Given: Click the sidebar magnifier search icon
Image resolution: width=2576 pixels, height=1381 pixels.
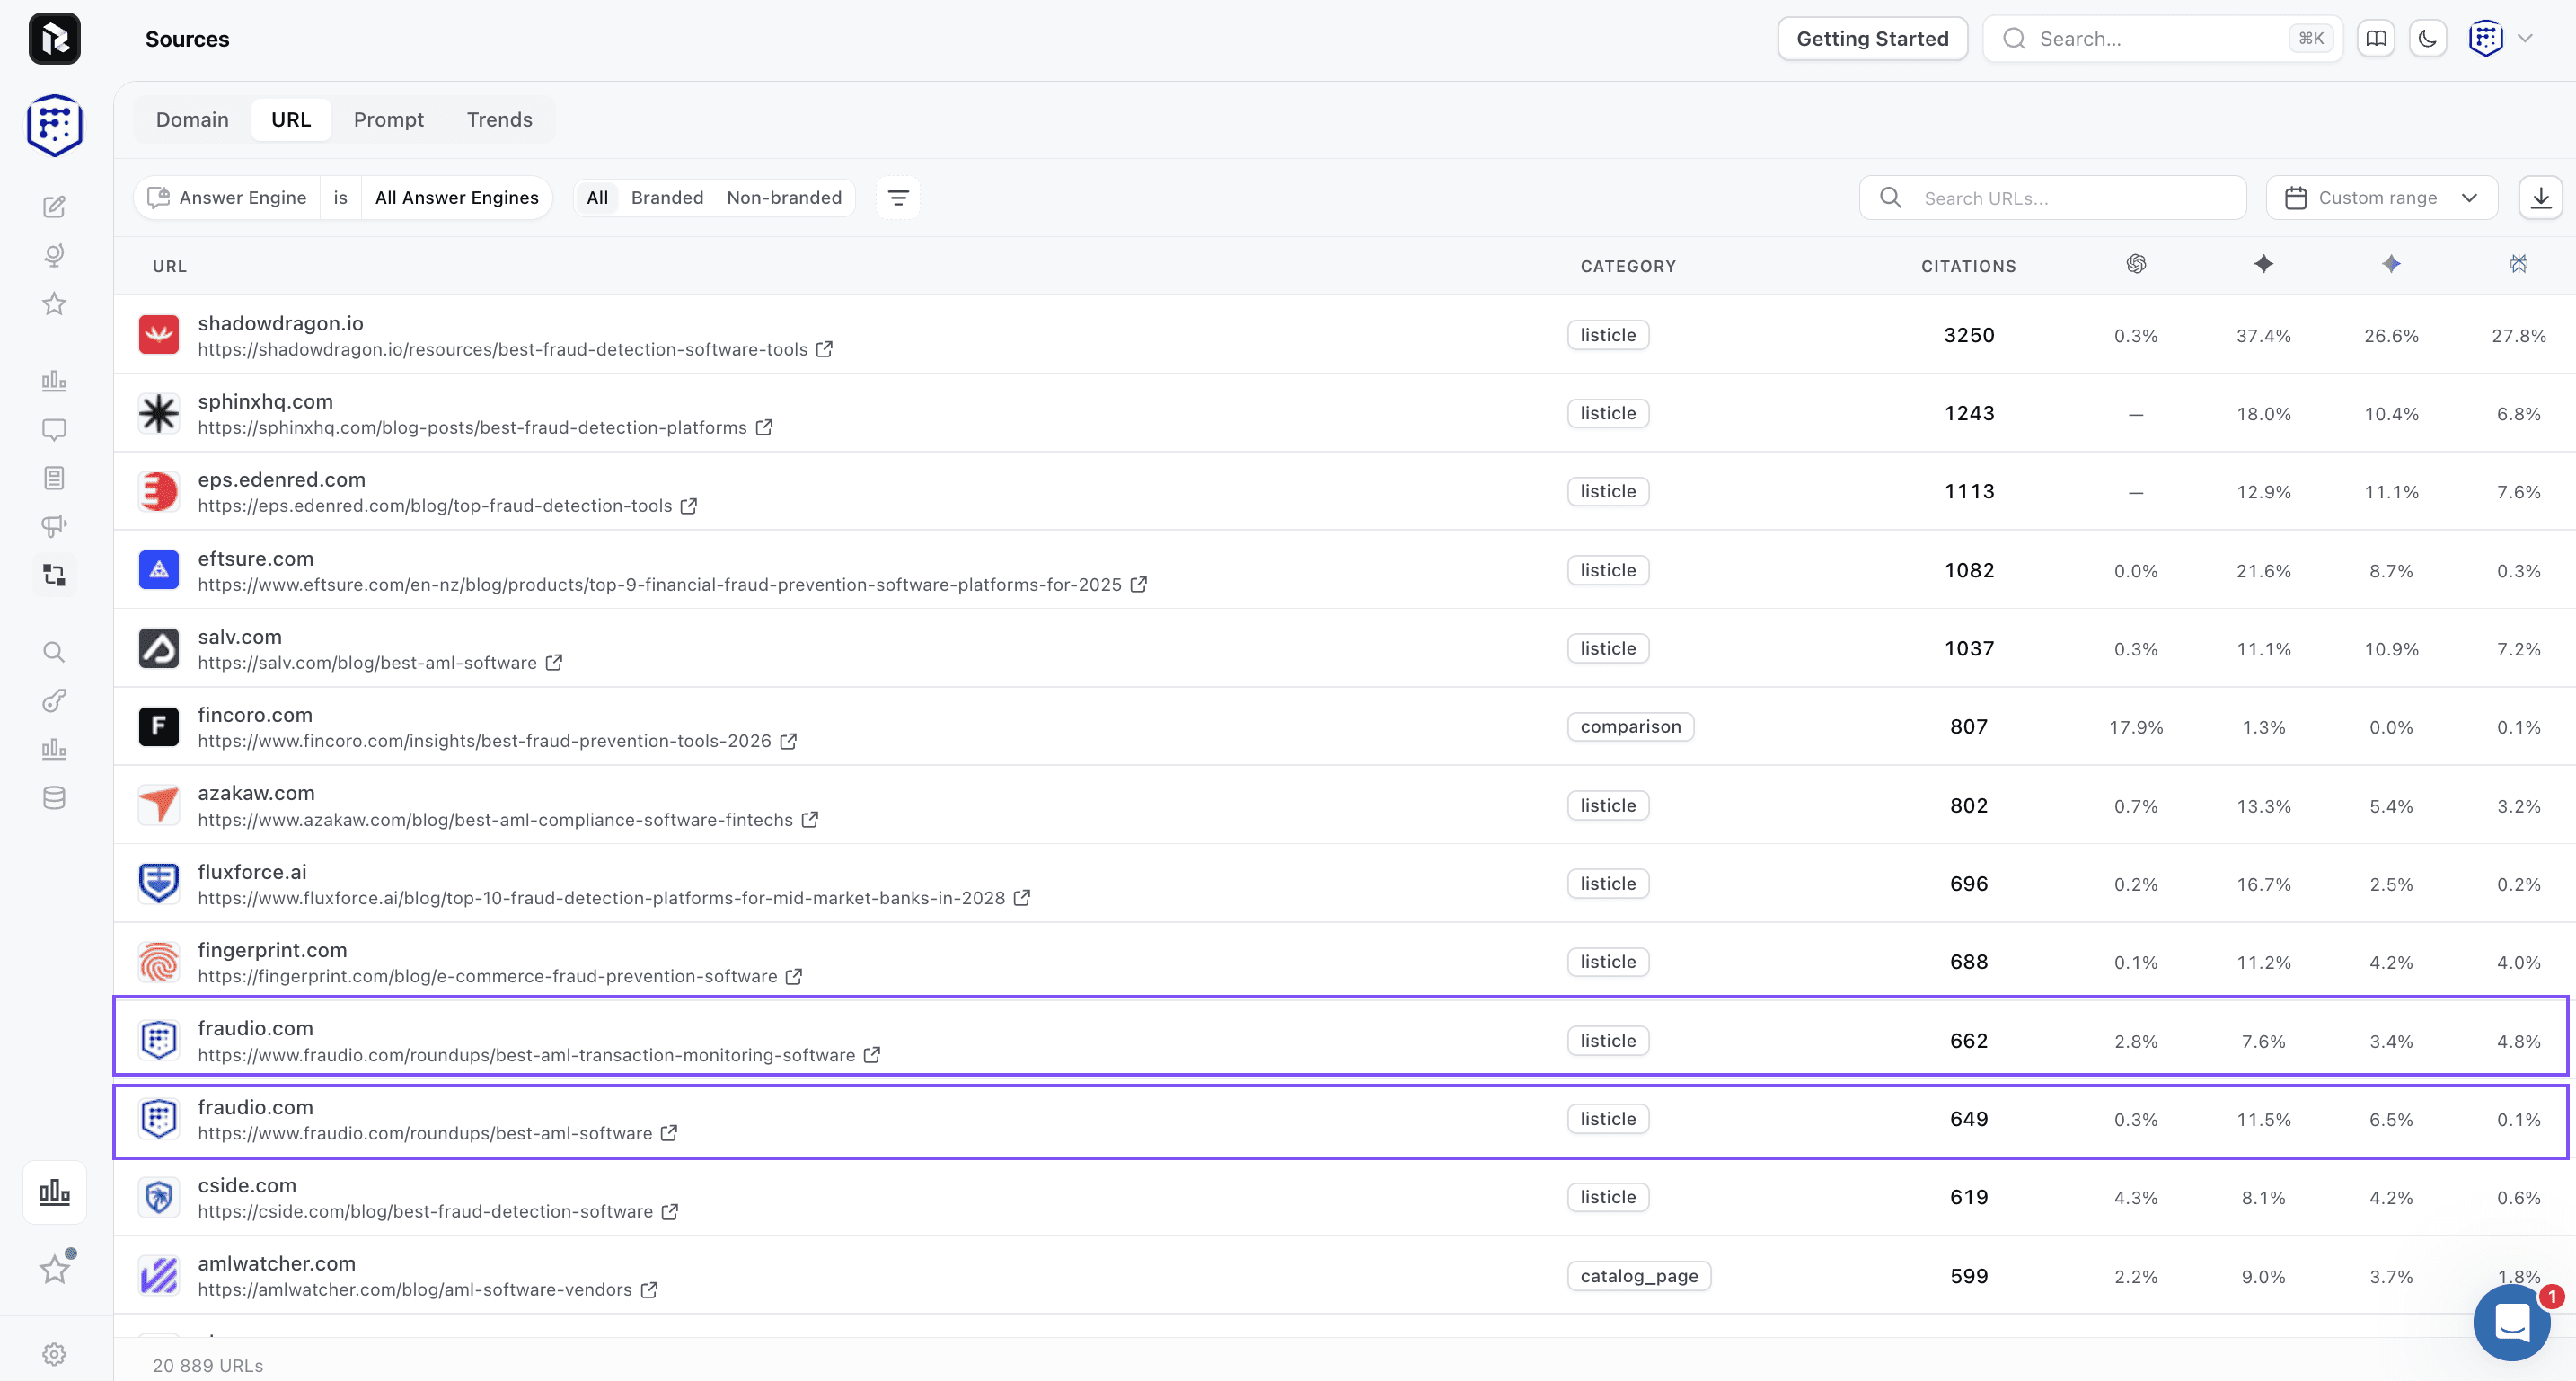Looking at the screenshot, I should 54,652.
